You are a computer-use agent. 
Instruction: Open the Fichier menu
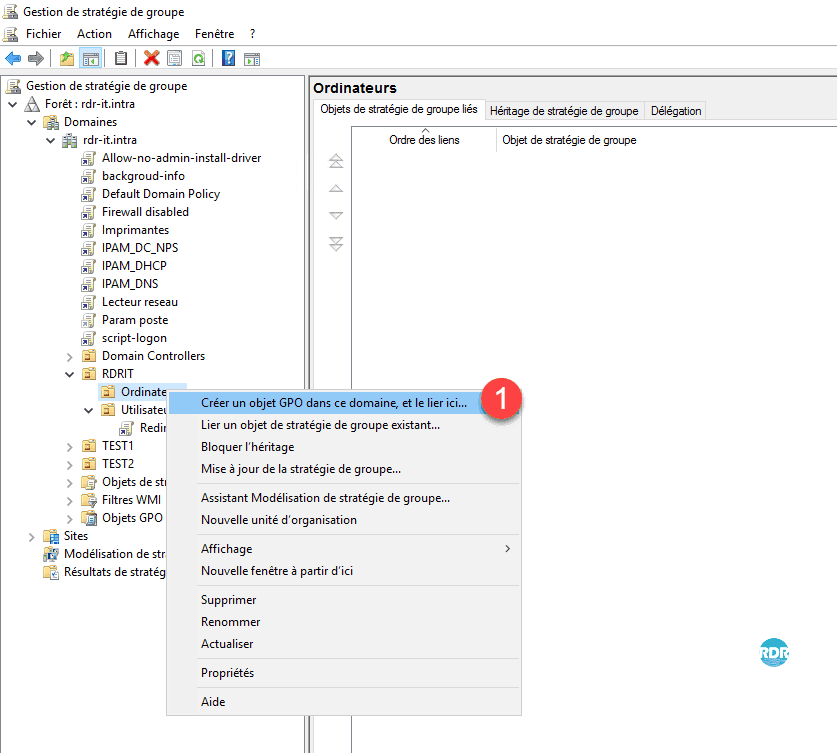43,34
